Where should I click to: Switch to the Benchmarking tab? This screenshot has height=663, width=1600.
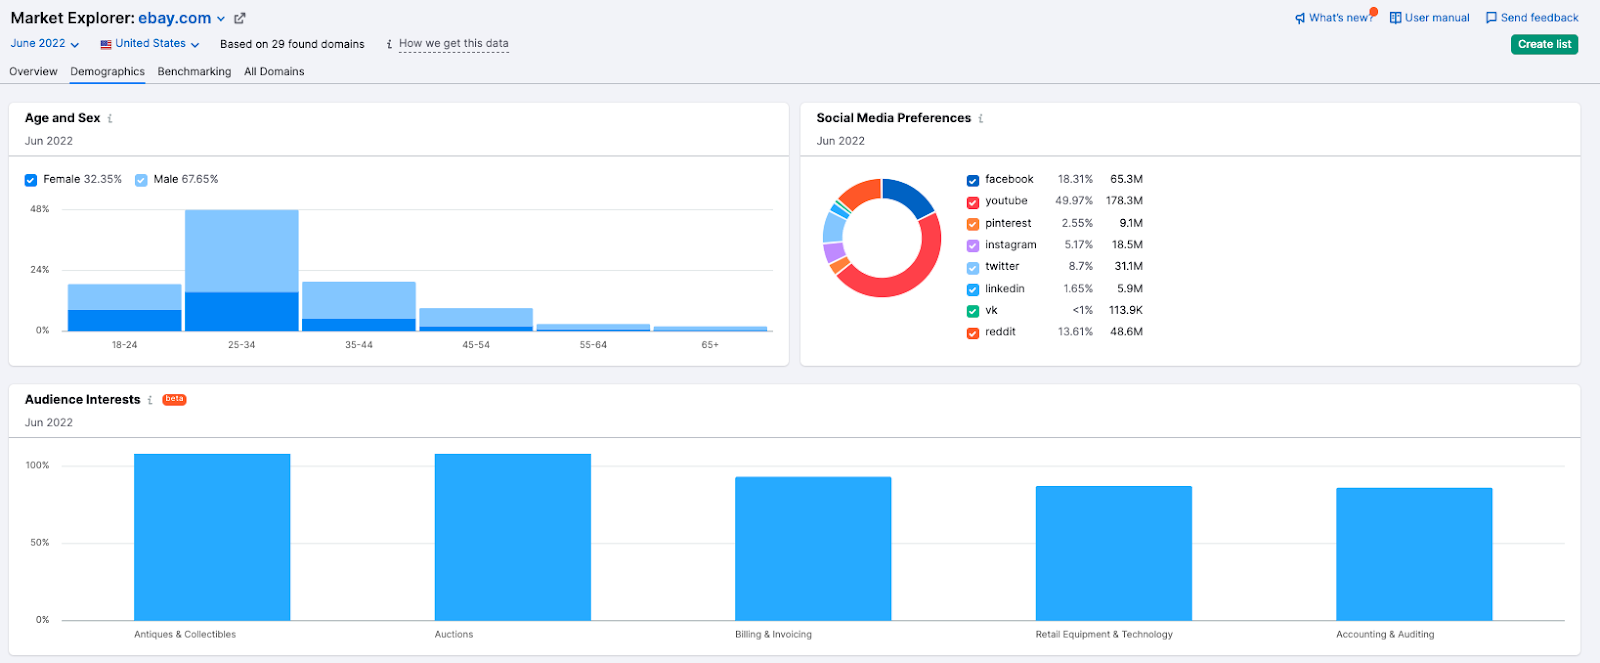tap(194, 72)
